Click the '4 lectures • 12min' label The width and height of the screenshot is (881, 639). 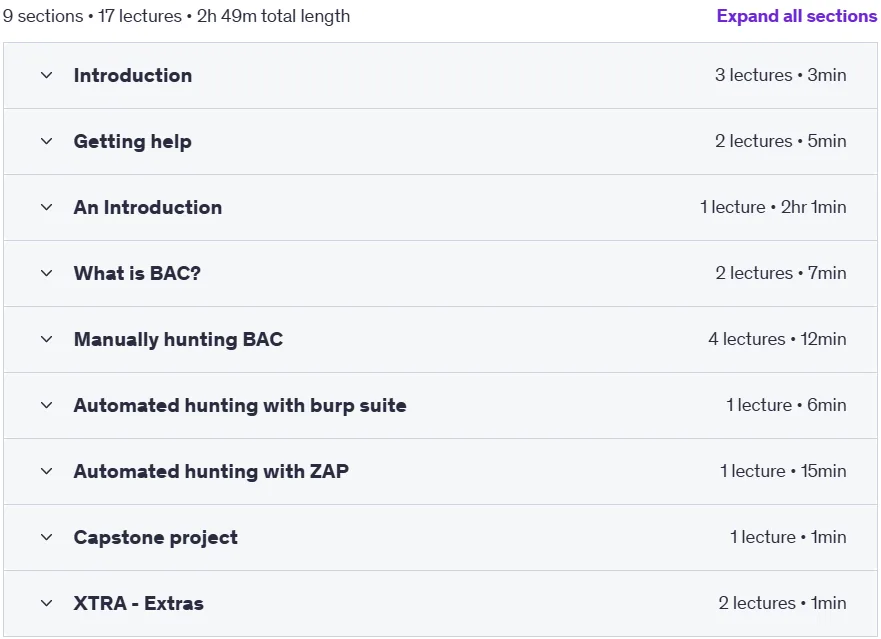pyautogui.click(x=777, y=339)
